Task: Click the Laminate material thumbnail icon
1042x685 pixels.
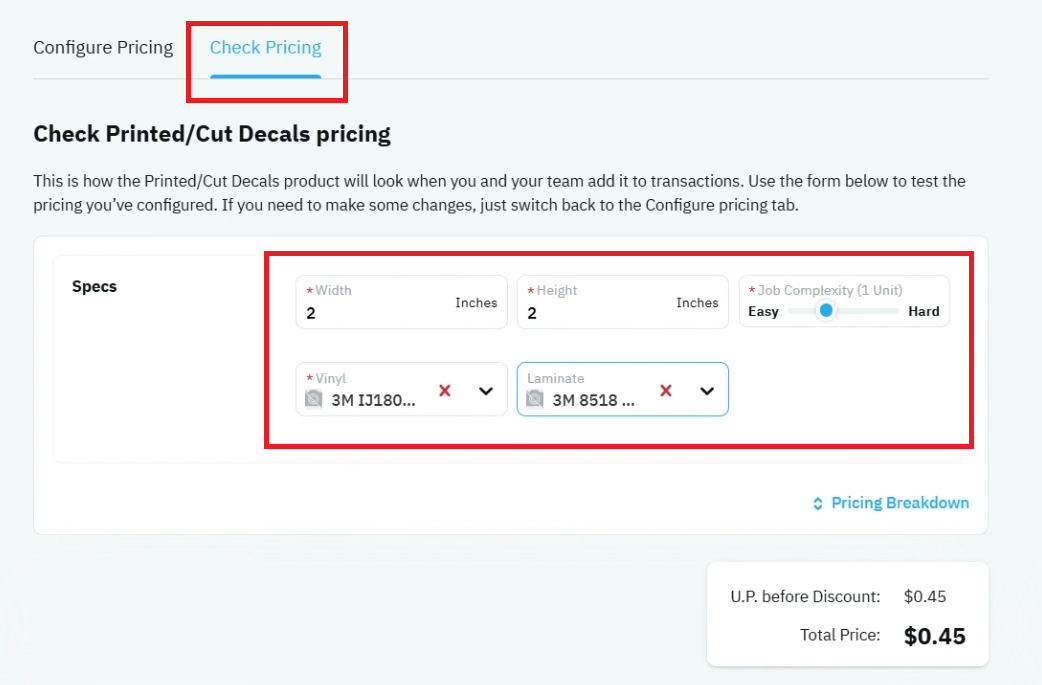Action: click(535, 399)
